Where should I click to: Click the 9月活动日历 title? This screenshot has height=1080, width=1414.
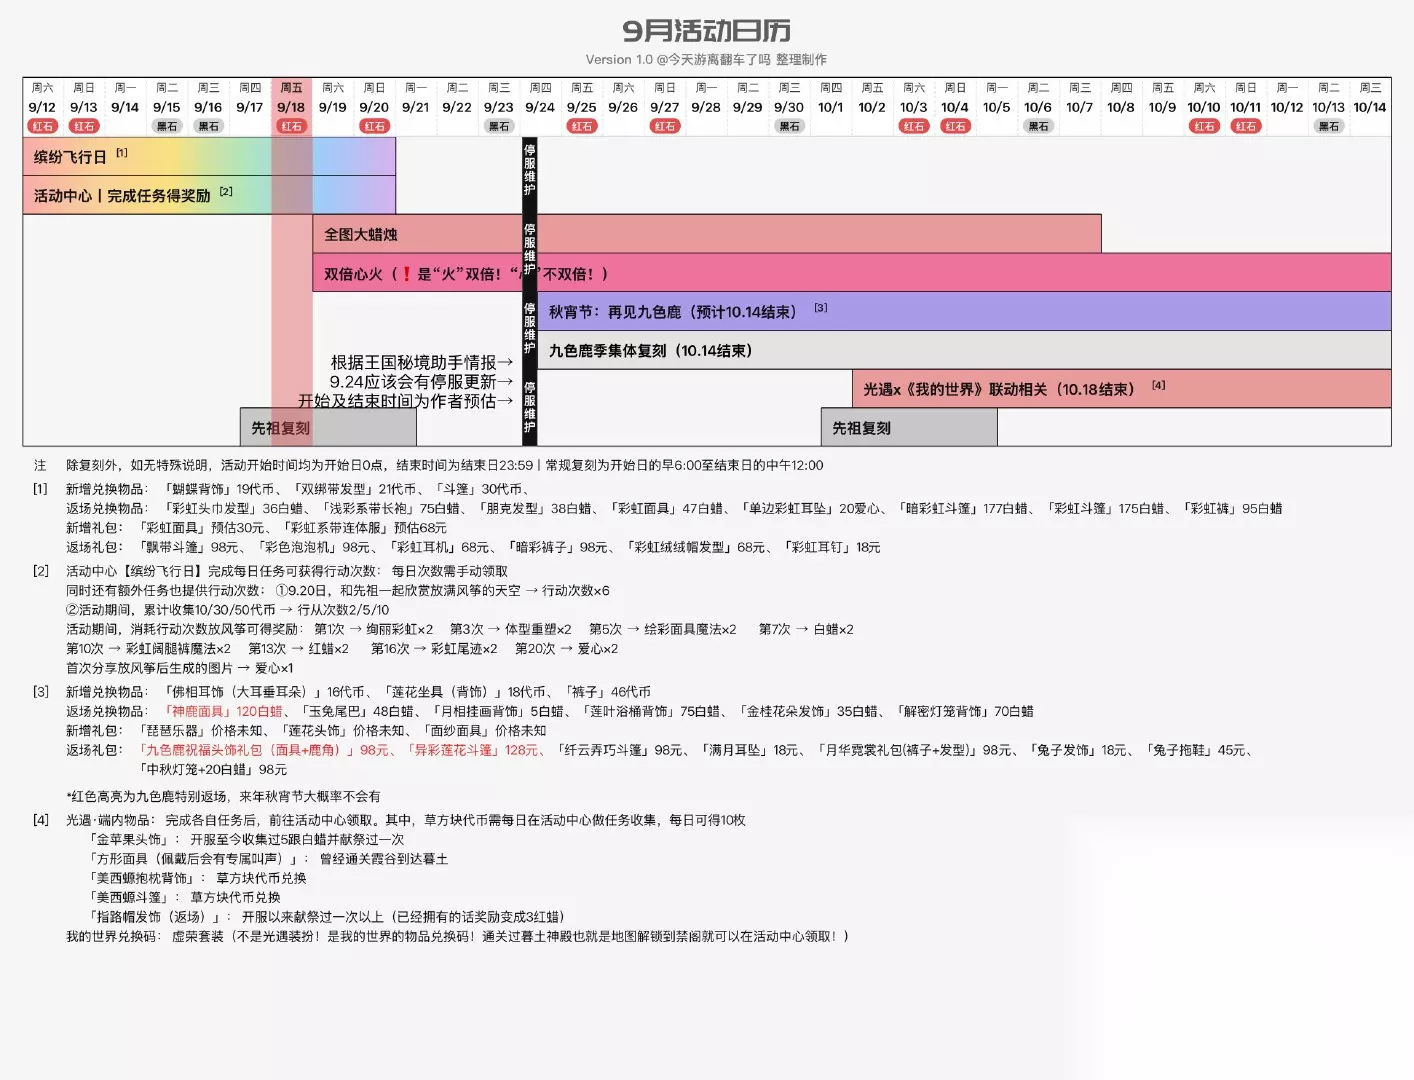pos(706,31)
